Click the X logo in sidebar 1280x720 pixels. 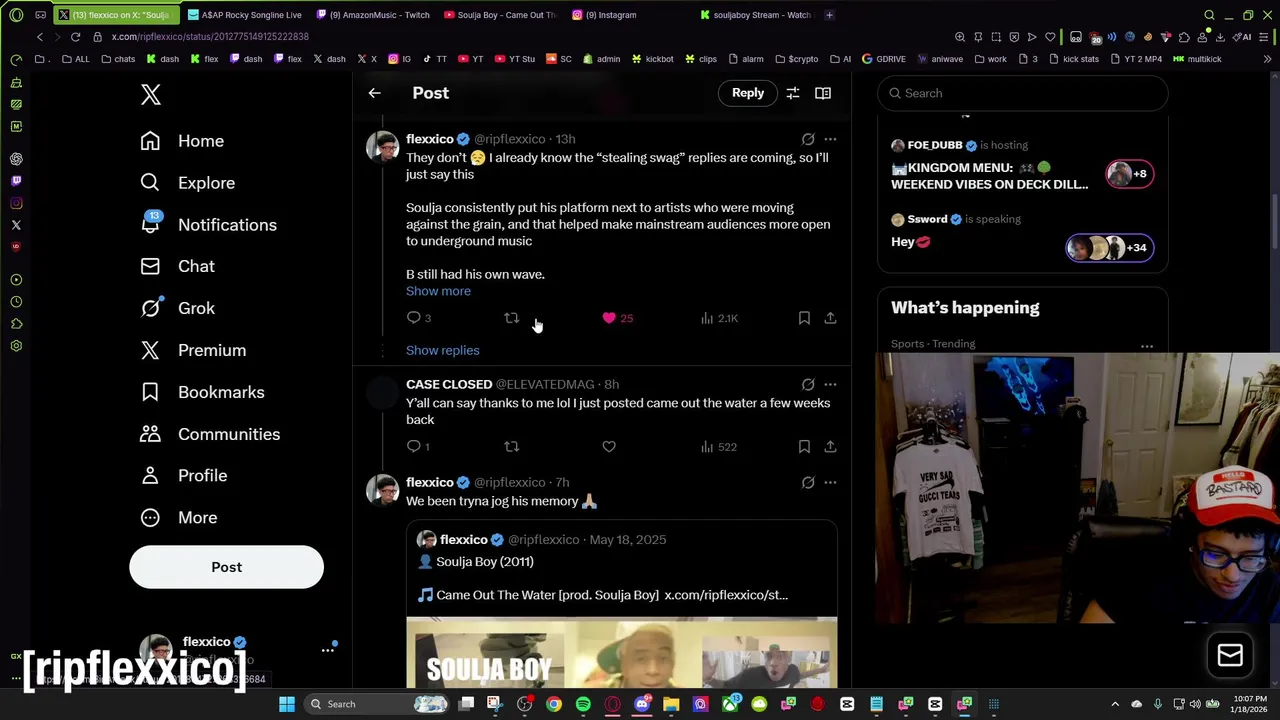click(x=151, y=94)
